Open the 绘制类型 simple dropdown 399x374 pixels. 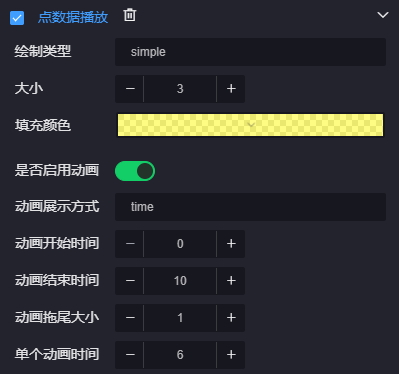[250, 52]
